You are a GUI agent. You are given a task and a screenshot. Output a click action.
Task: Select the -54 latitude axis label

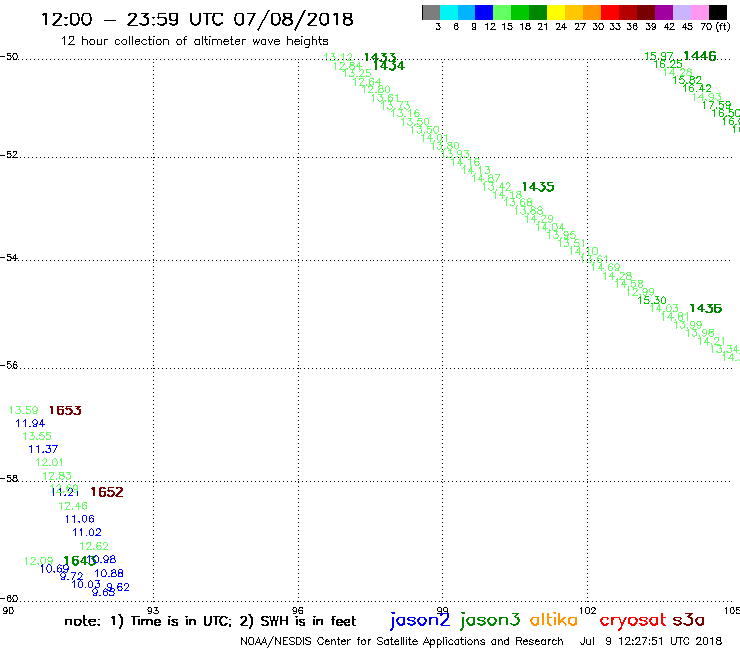(x=9, y=258)
